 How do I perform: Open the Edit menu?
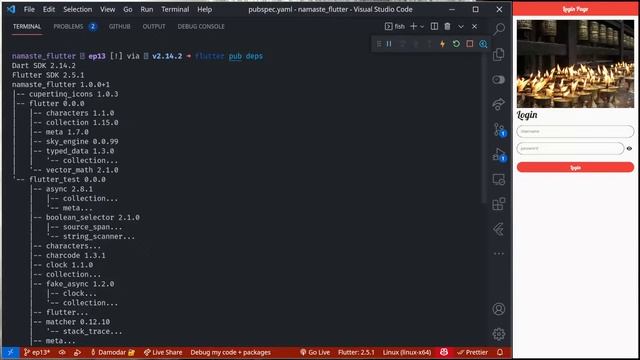click(49, 9)
